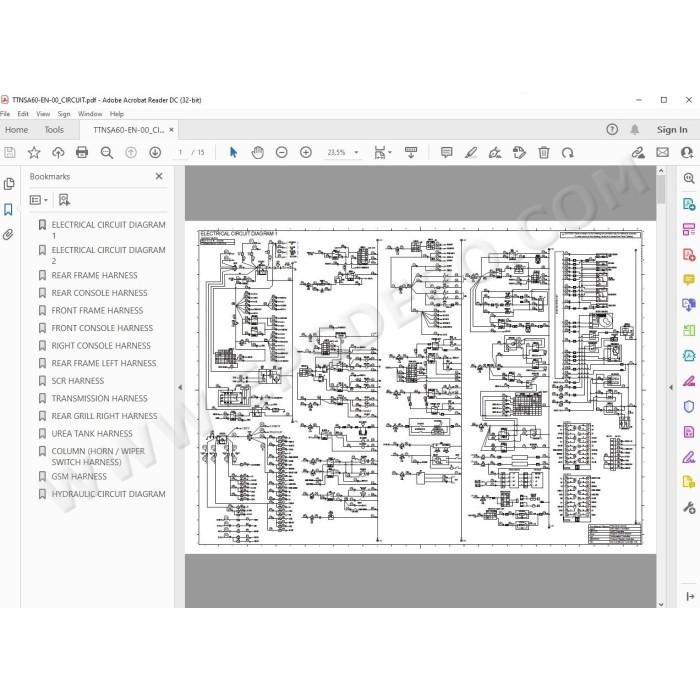Select the Highlight text pen tool
This screenshot has width=700, height=700.
click(x=471, y=153)
